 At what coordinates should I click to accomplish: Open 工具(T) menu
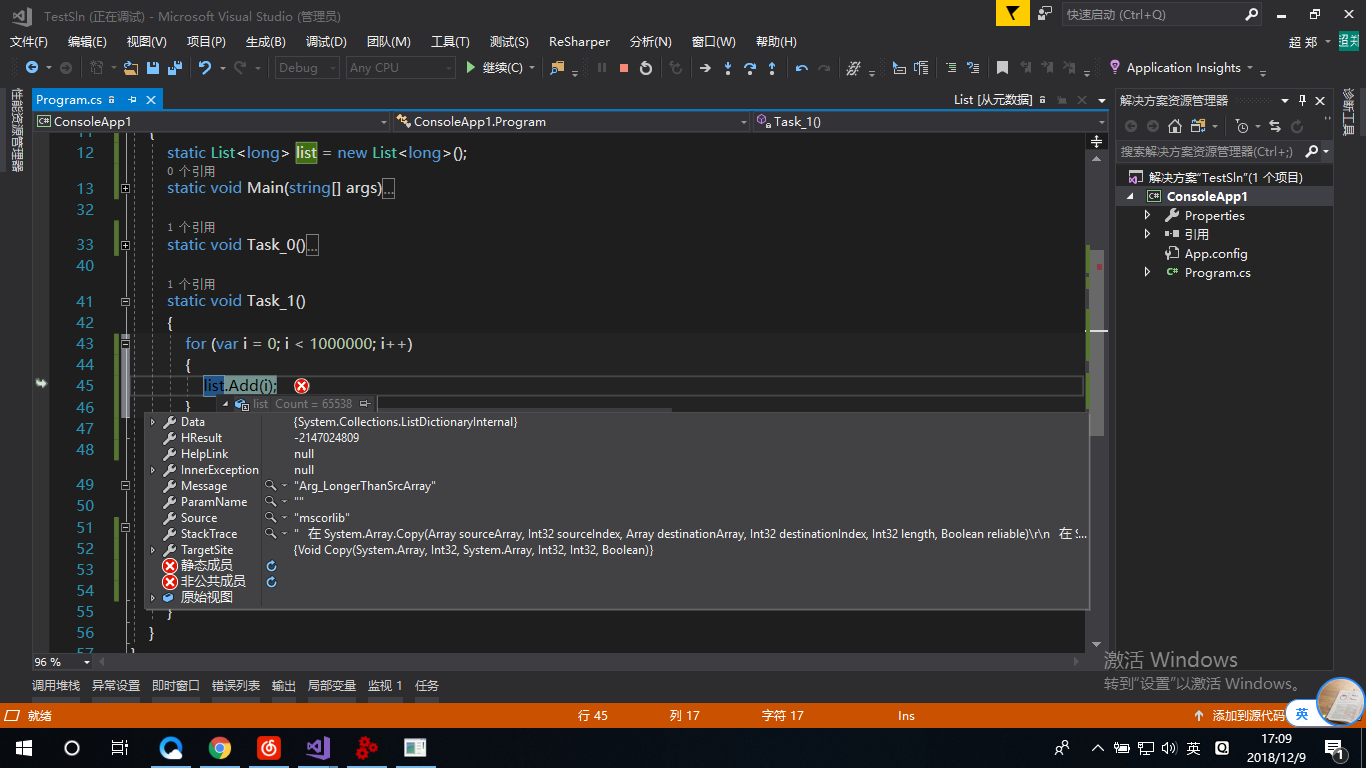tap(450, 41)
